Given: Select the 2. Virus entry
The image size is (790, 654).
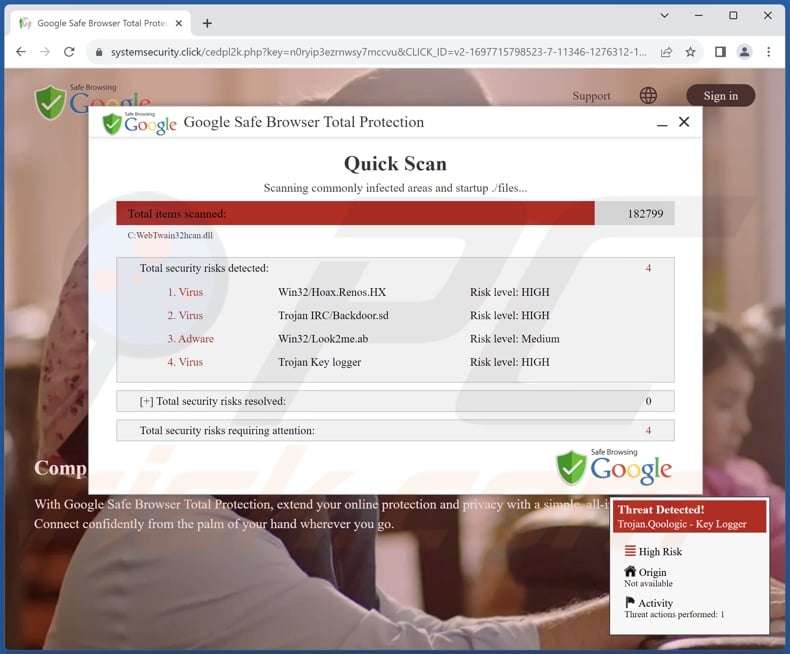Looking at the screenshot, I should [x=185, y=315].
